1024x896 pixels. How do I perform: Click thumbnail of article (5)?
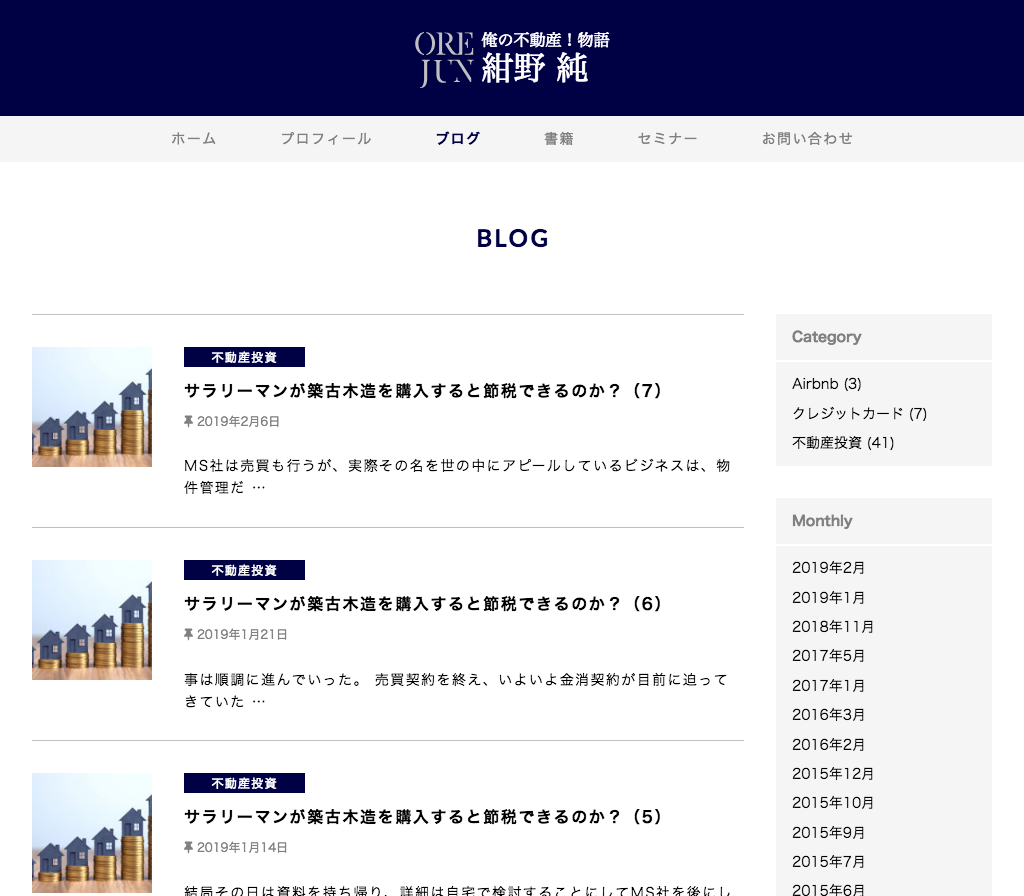tap(92, 833)
